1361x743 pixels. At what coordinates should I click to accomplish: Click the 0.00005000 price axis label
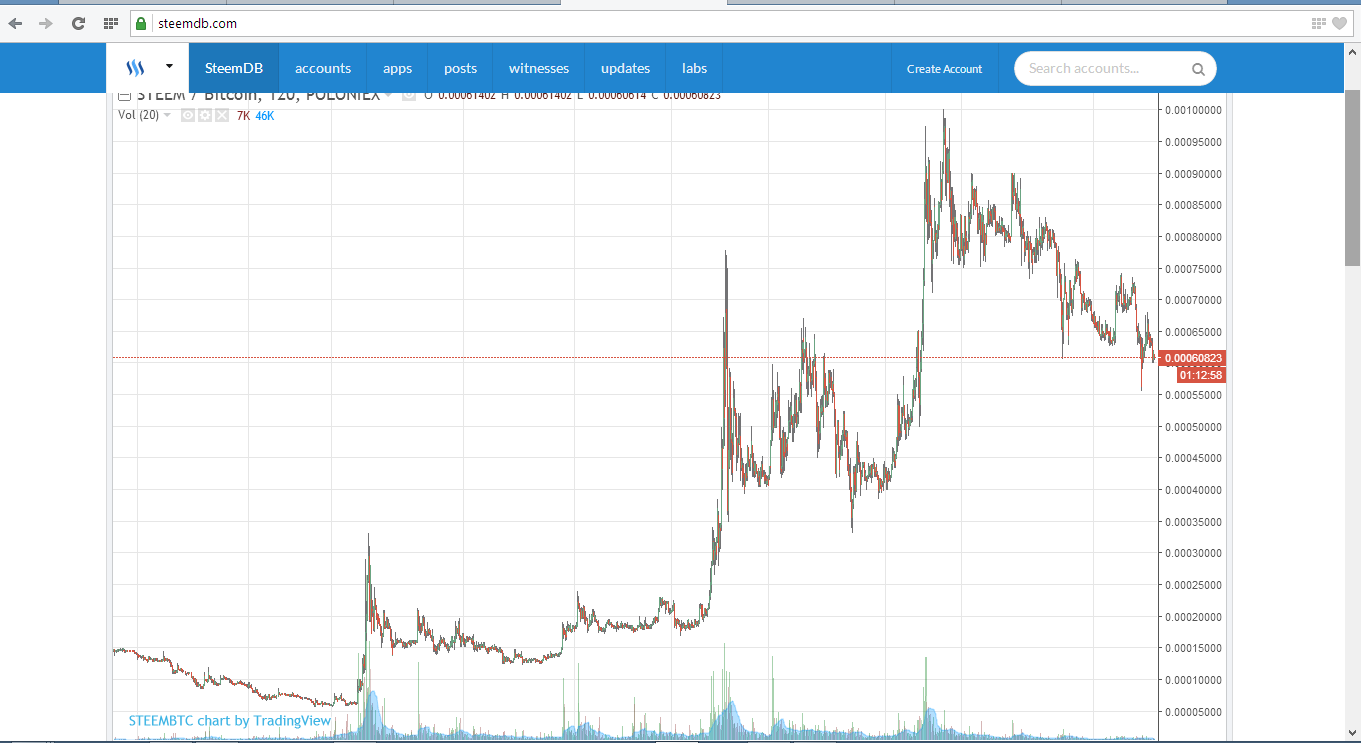(x=1194, y=712)
